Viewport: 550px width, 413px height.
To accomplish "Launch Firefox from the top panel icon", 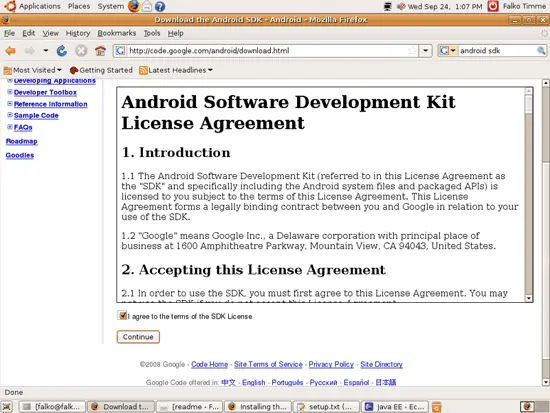I will (x=134, y=6).
